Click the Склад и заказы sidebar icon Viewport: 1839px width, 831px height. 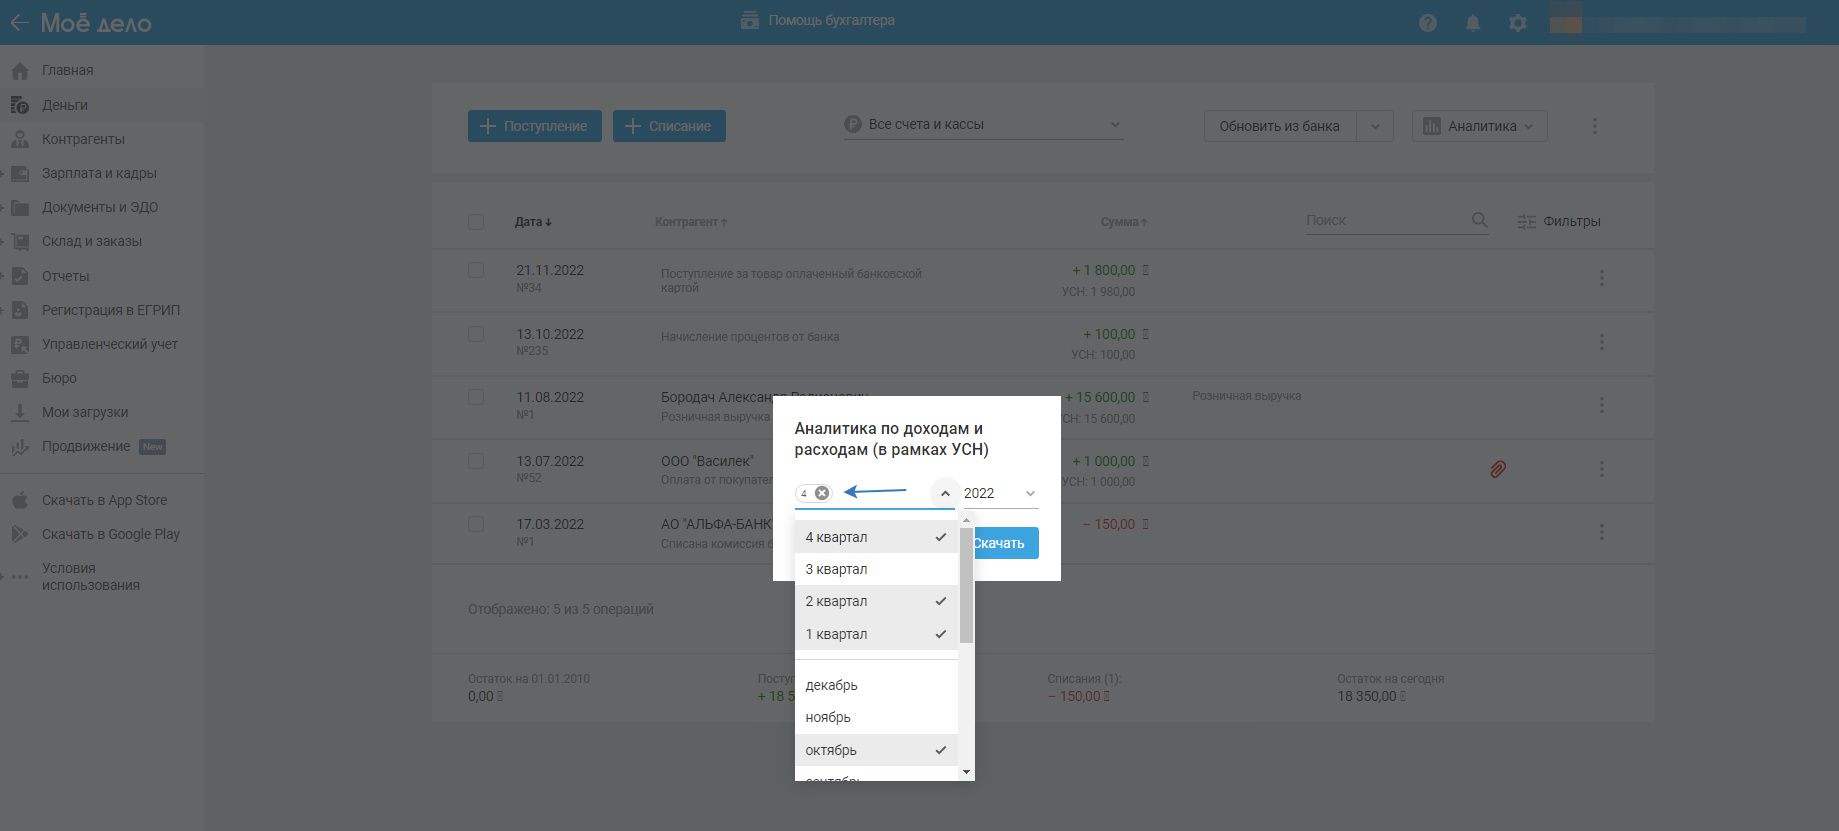(20, 241)
